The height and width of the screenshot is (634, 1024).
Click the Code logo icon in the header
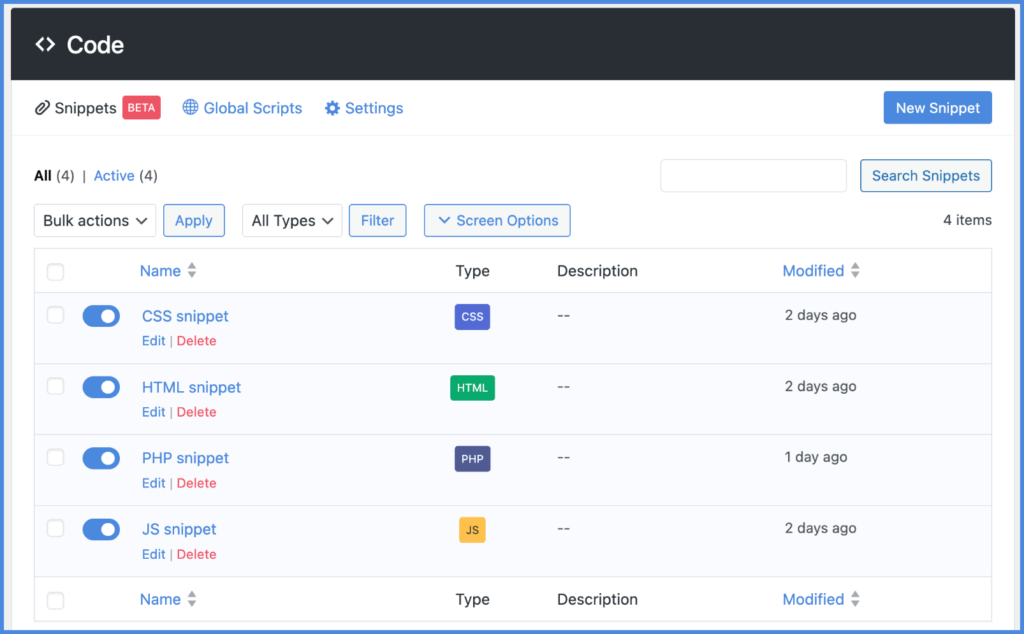tap(44, 44)
